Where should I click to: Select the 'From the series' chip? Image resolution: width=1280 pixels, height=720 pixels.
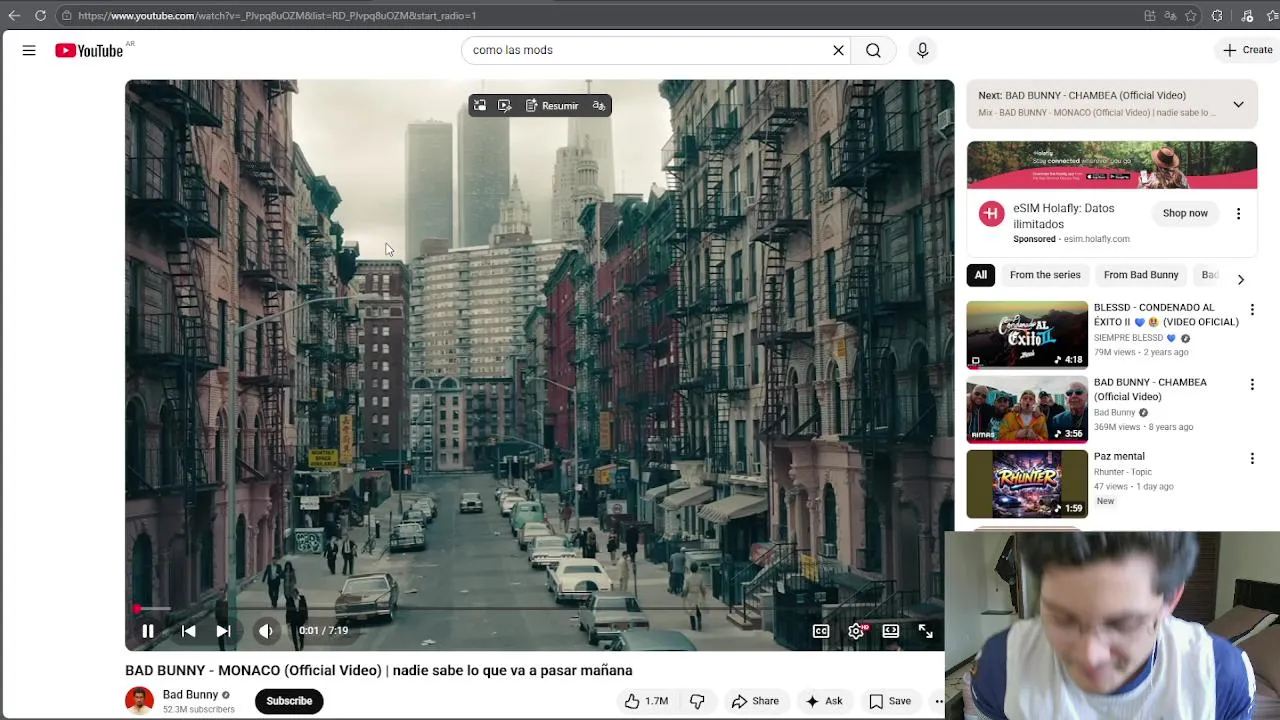(x=1045, y=275)
